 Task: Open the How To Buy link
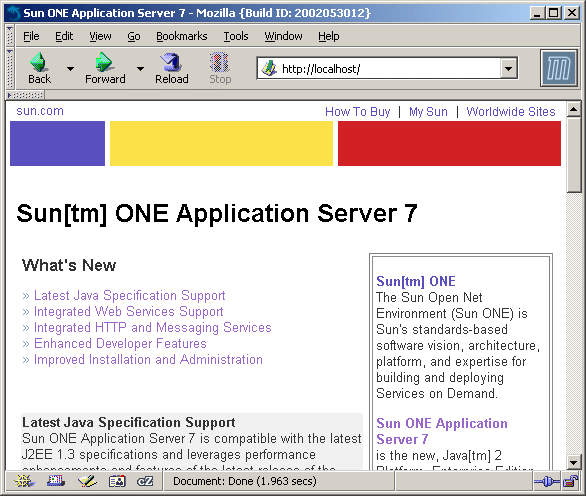point(358,112)
